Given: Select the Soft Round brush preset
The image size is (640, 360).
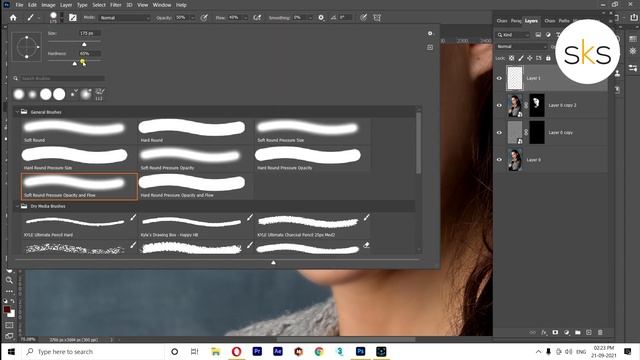Looking at the screenshot, I should (79, 131).
